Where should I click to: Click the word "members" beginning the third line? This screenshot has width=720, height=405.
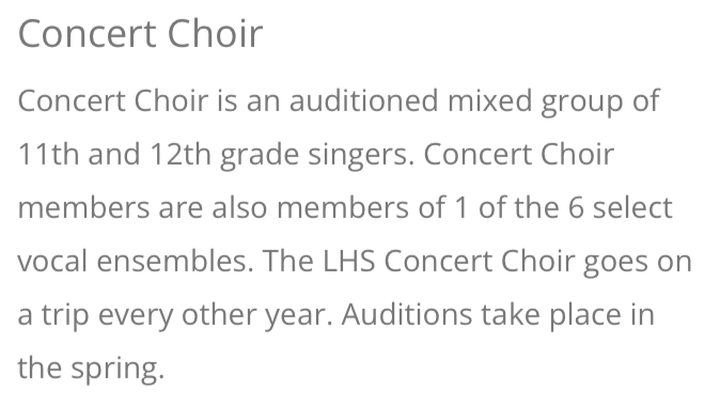point(84,207)
